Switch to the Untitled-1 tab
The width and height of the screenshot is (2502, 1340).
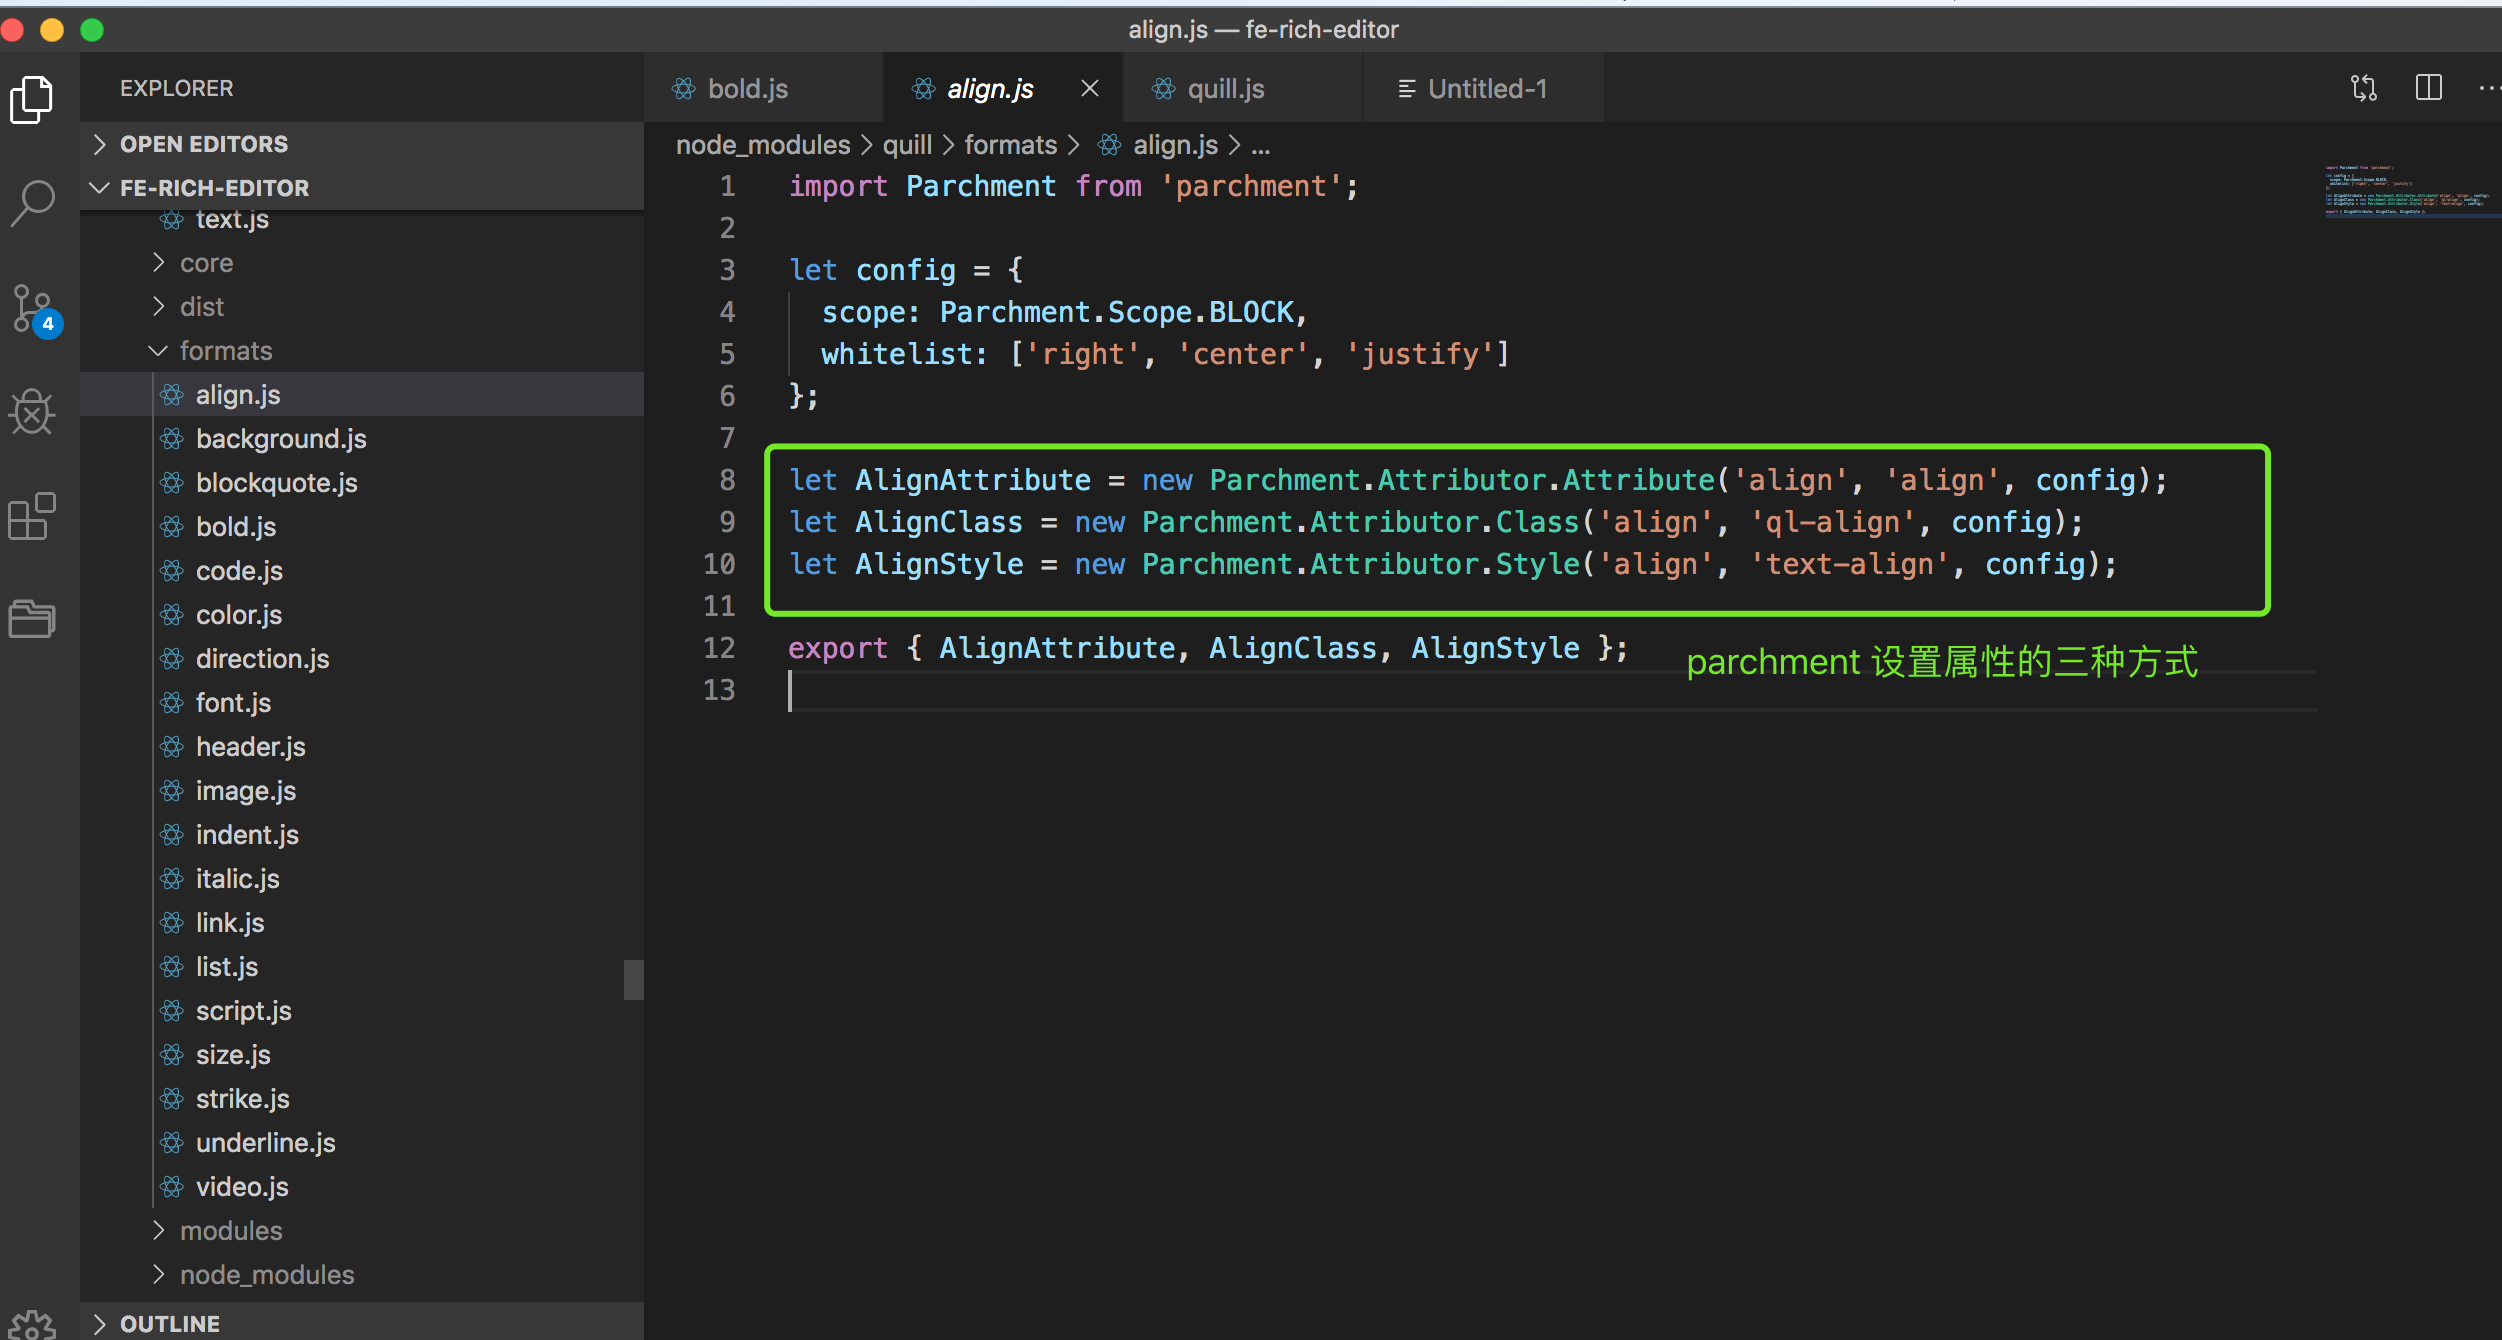click(1486, 89)
